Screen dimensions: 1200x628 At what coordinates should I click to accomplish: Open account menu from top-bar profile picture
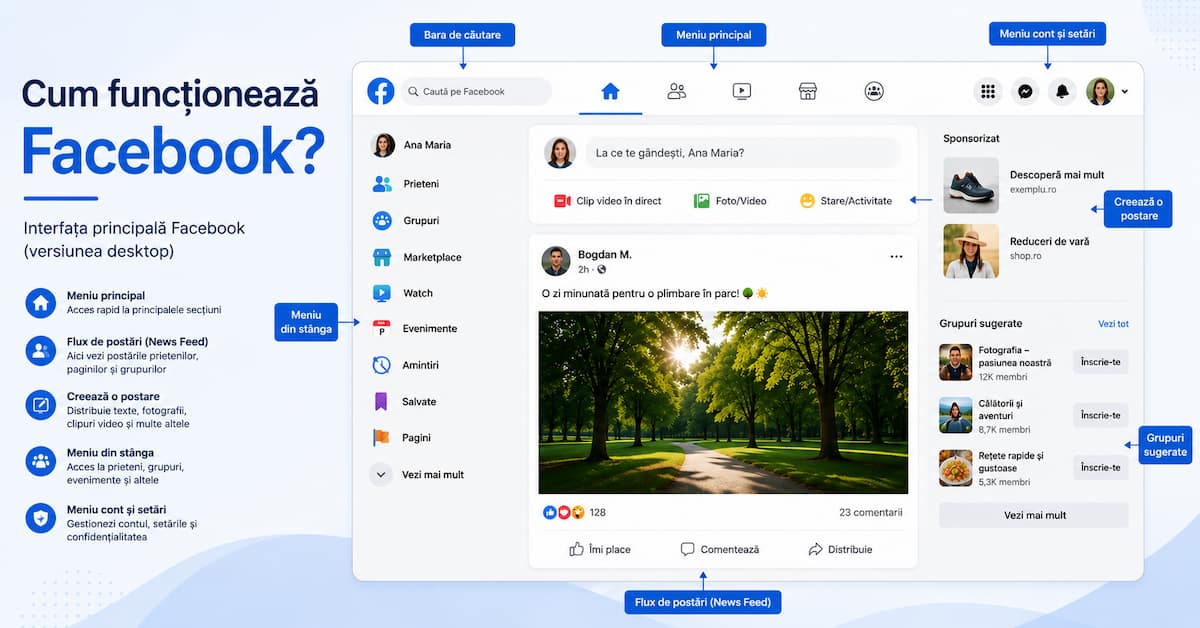(1100, 91)
